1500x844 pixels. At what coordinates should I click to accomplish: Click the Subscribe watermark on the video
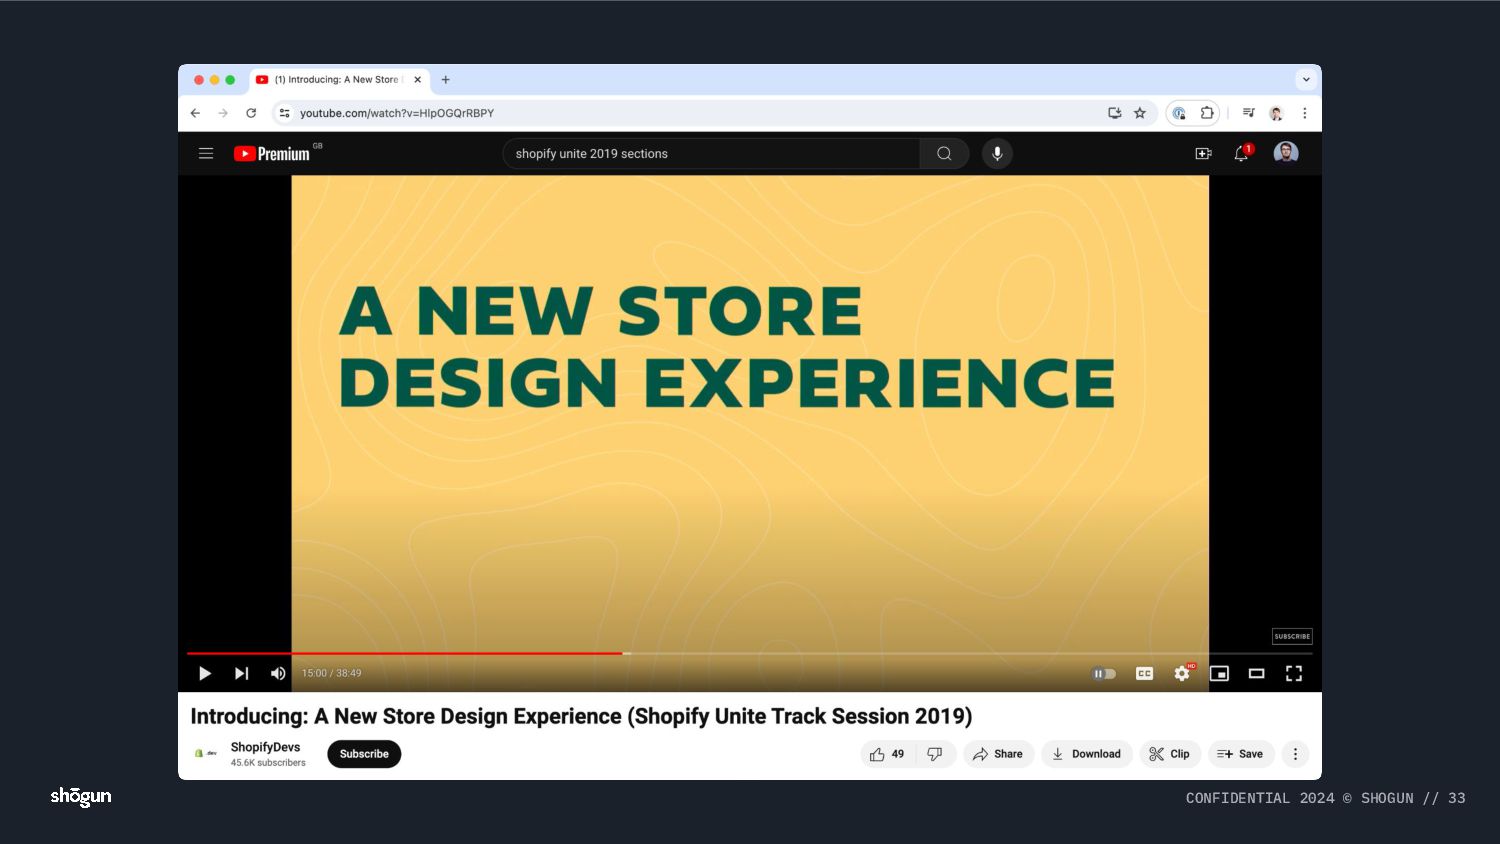pos(1292,636)
